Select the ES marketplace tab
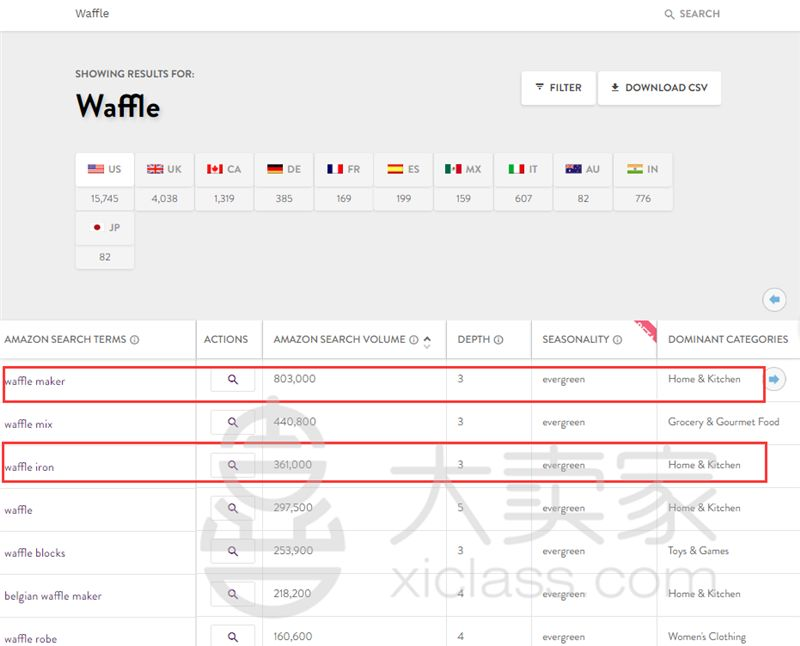This screenshot has height=646, width=800. coord(403,169)
